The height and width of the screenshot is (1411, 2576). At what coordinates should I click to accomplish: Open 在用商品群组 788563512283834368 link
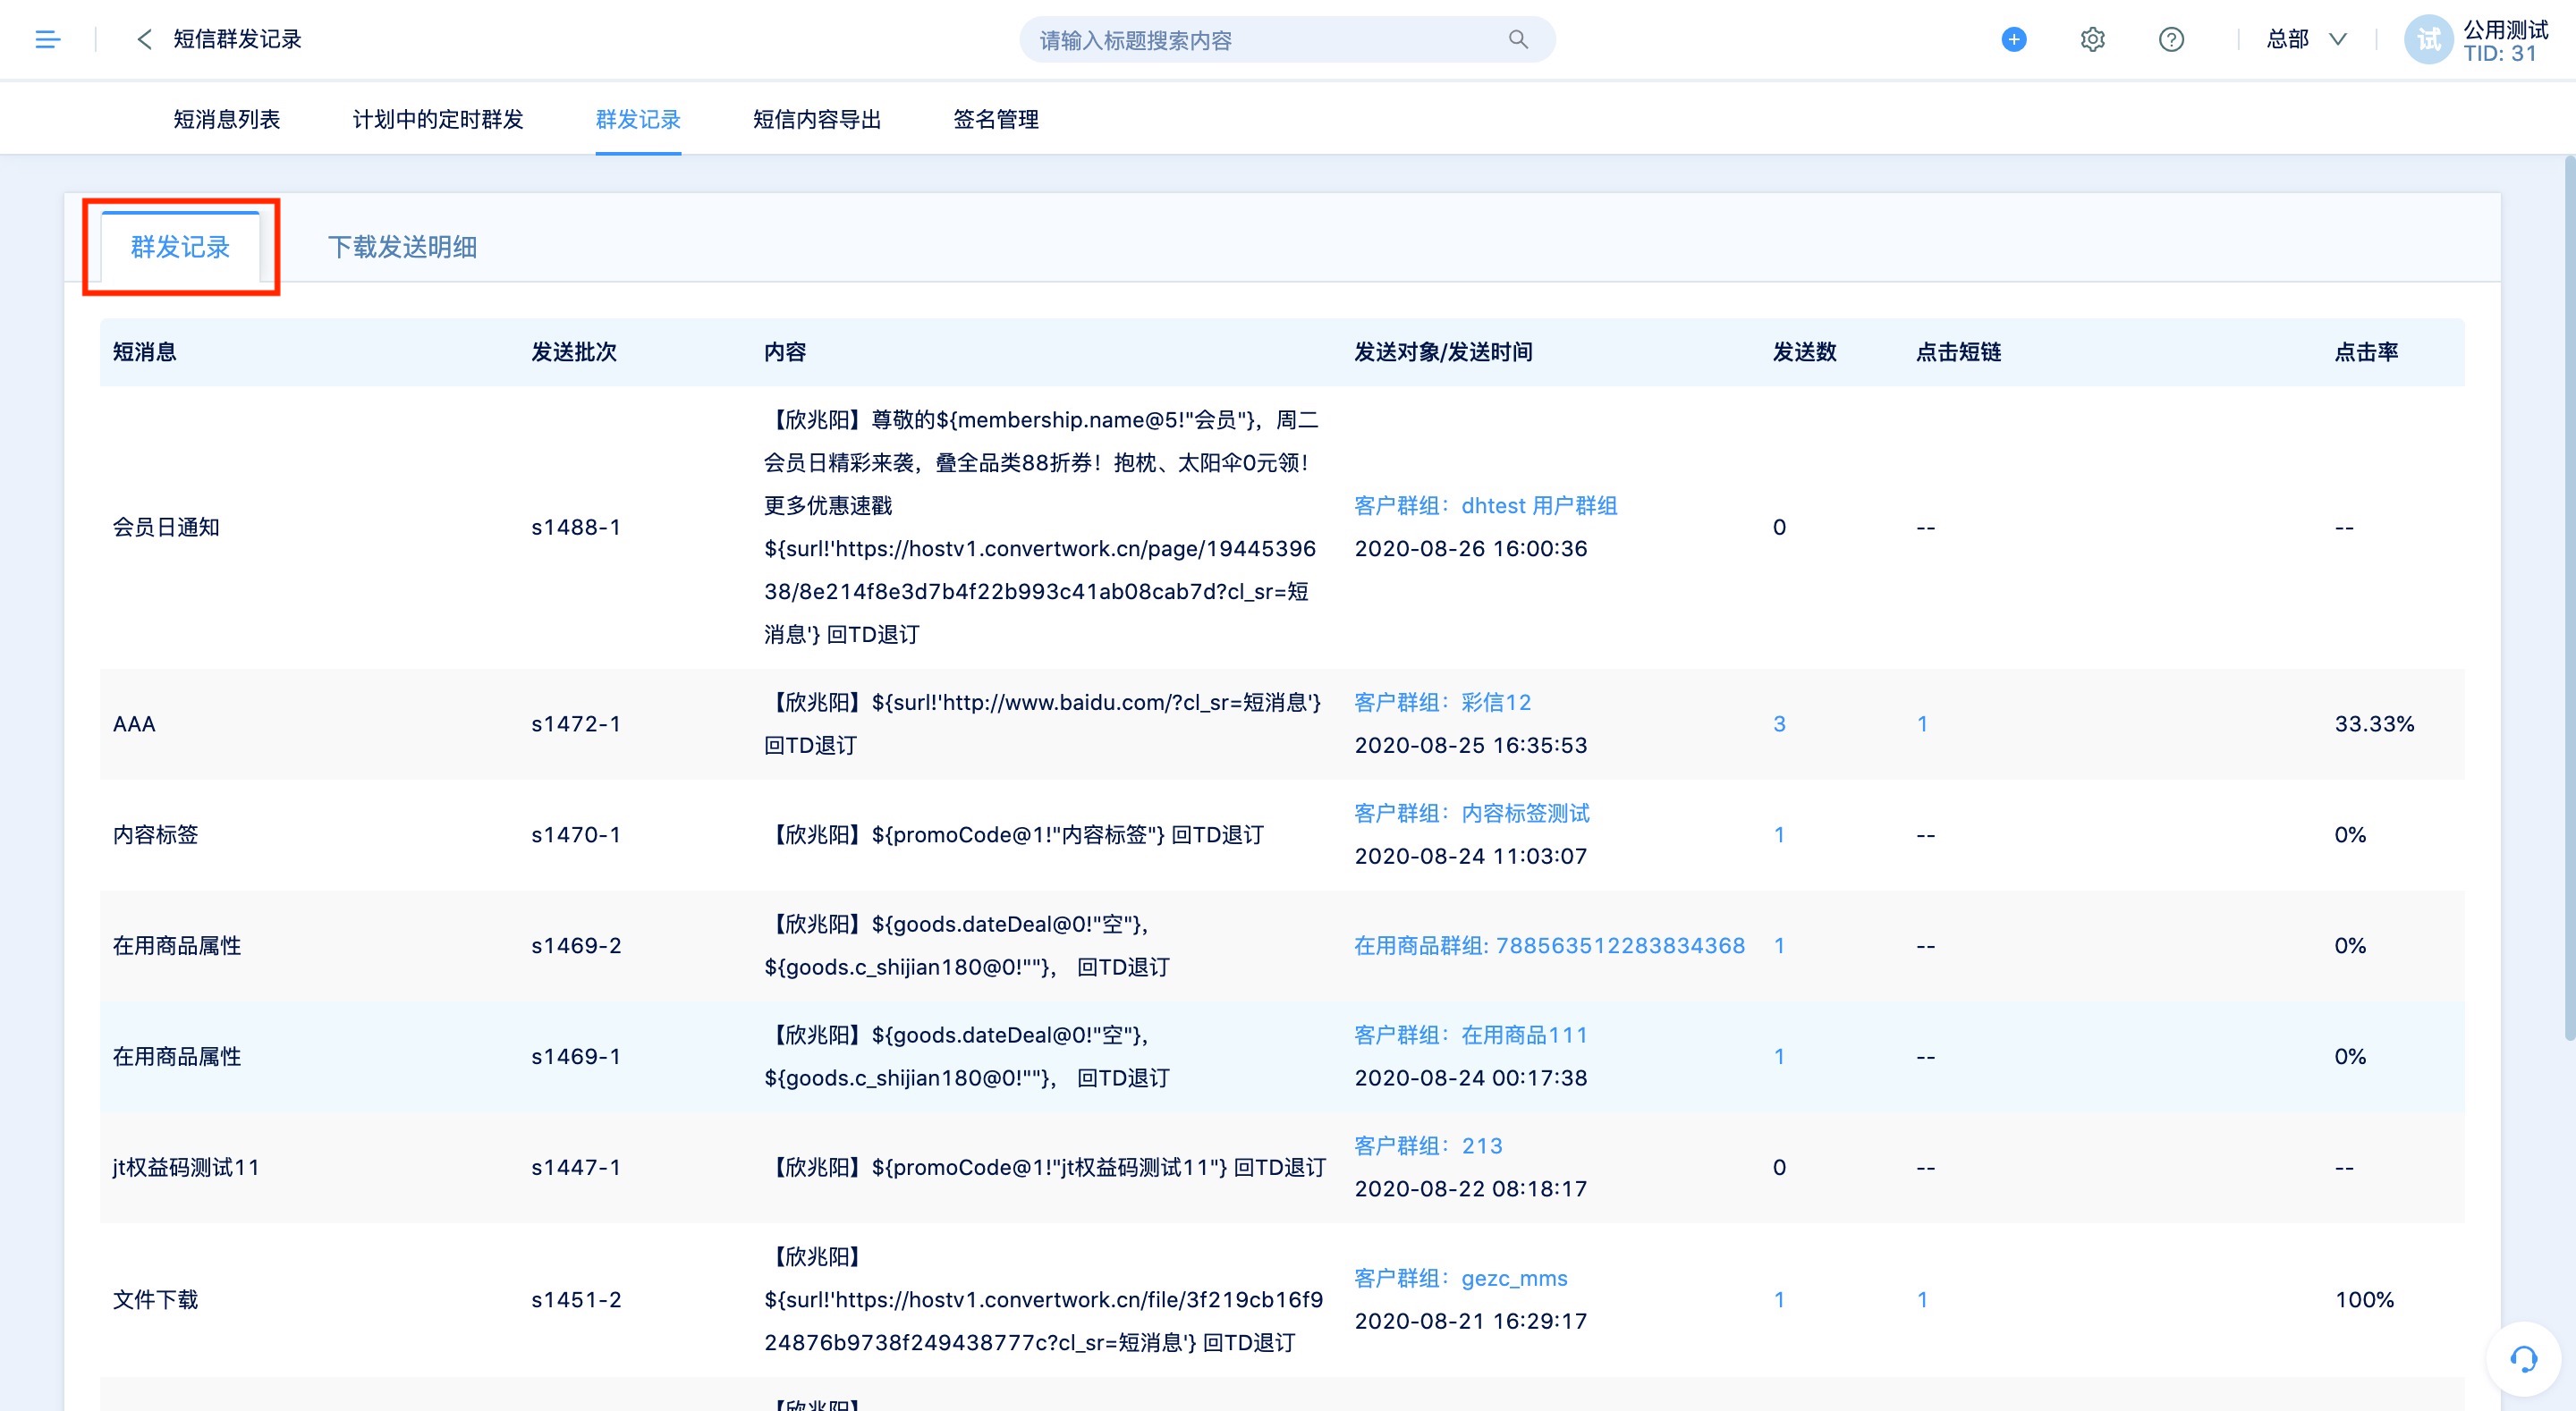(1550, 945)
